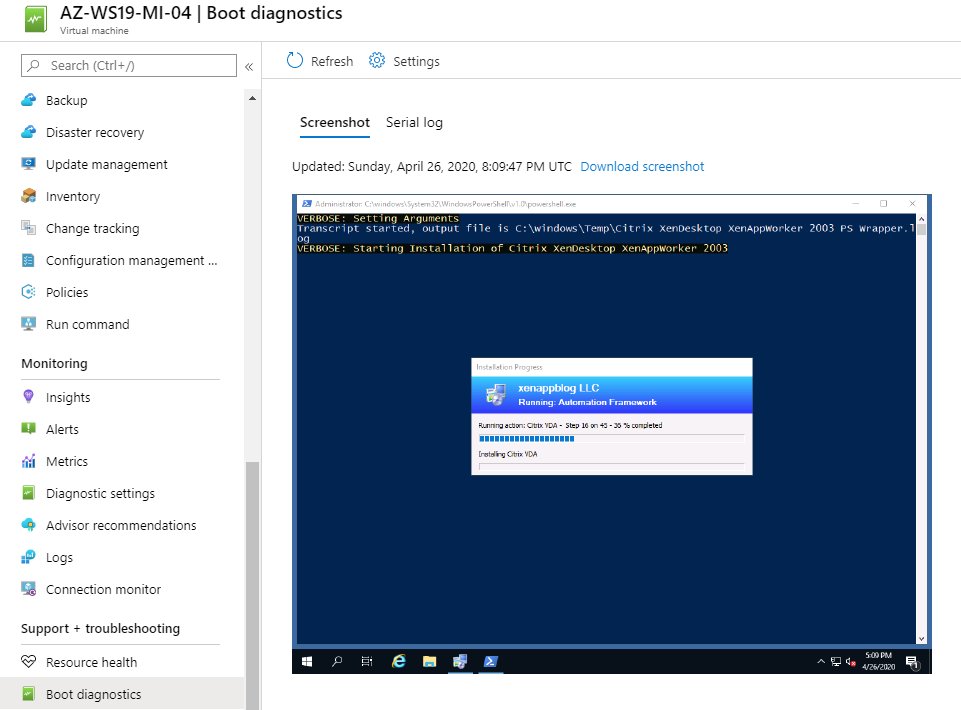Click the sidebar scrollbar thumb
This screenshot has height=710, width=961.
(x=252, y=585)
